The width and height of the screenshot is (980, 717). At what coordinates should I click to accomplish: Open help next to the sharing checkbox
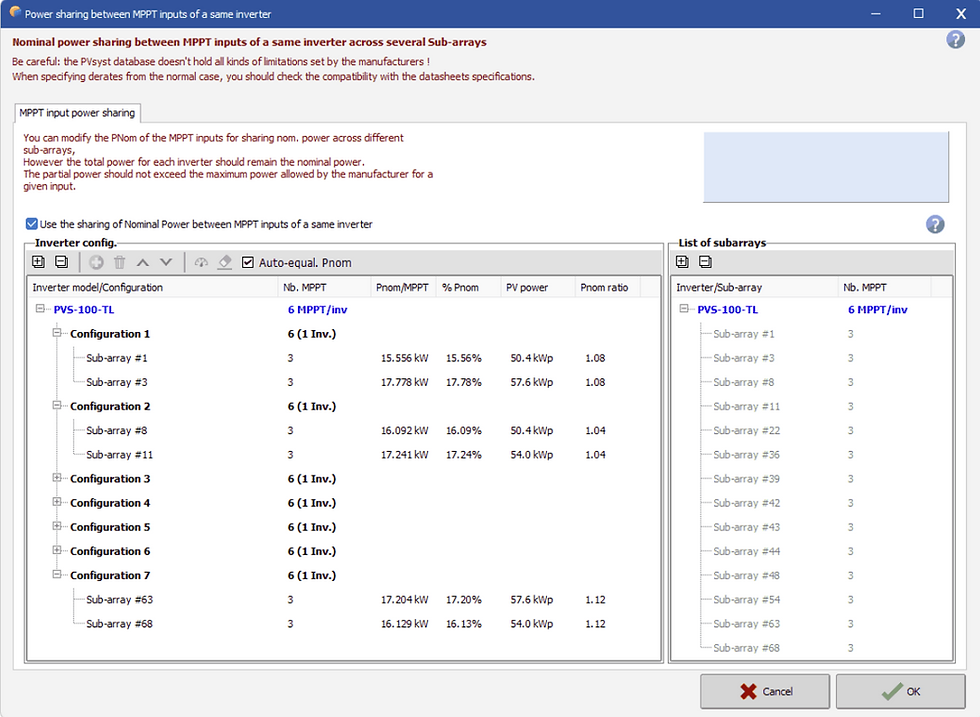pyautogui.click(x=935, y=224)
